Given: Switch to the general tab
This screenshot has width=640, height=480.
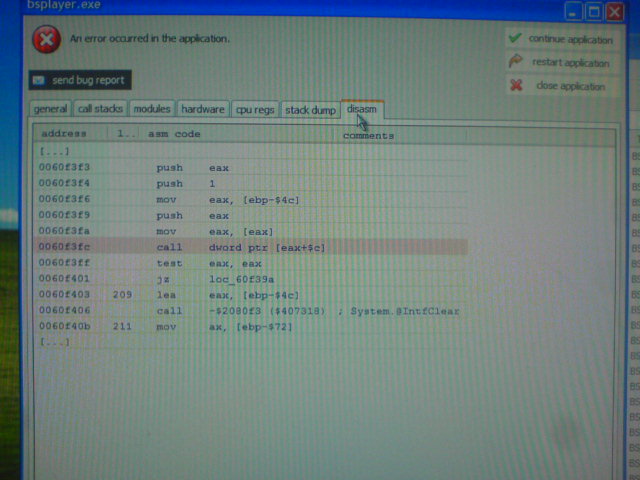Looking at the screenshot, I should point(50,109).
